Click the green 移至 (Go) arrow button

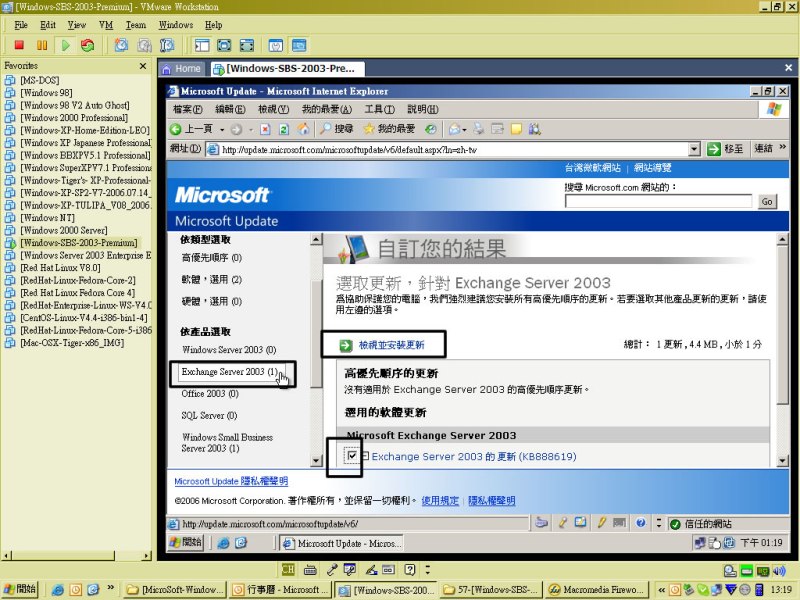pyautogui.click(x=713, y=149)
